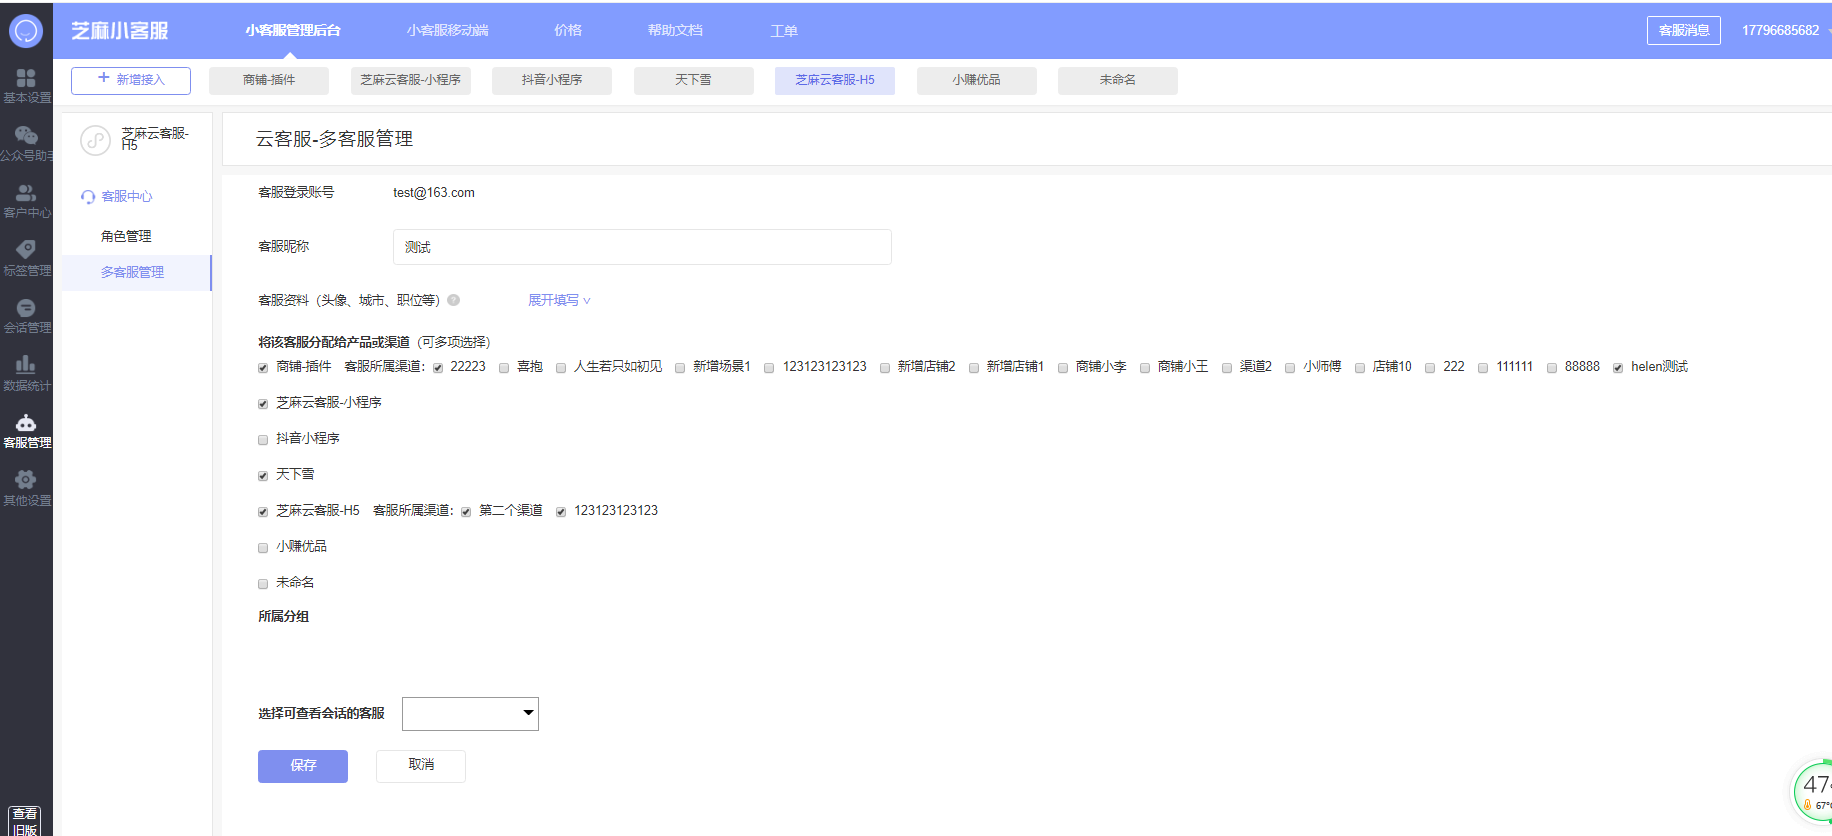1832x836 pixels.
Task: Toggle the 88888 channel checkbox
Action: tap(1552, 368)
